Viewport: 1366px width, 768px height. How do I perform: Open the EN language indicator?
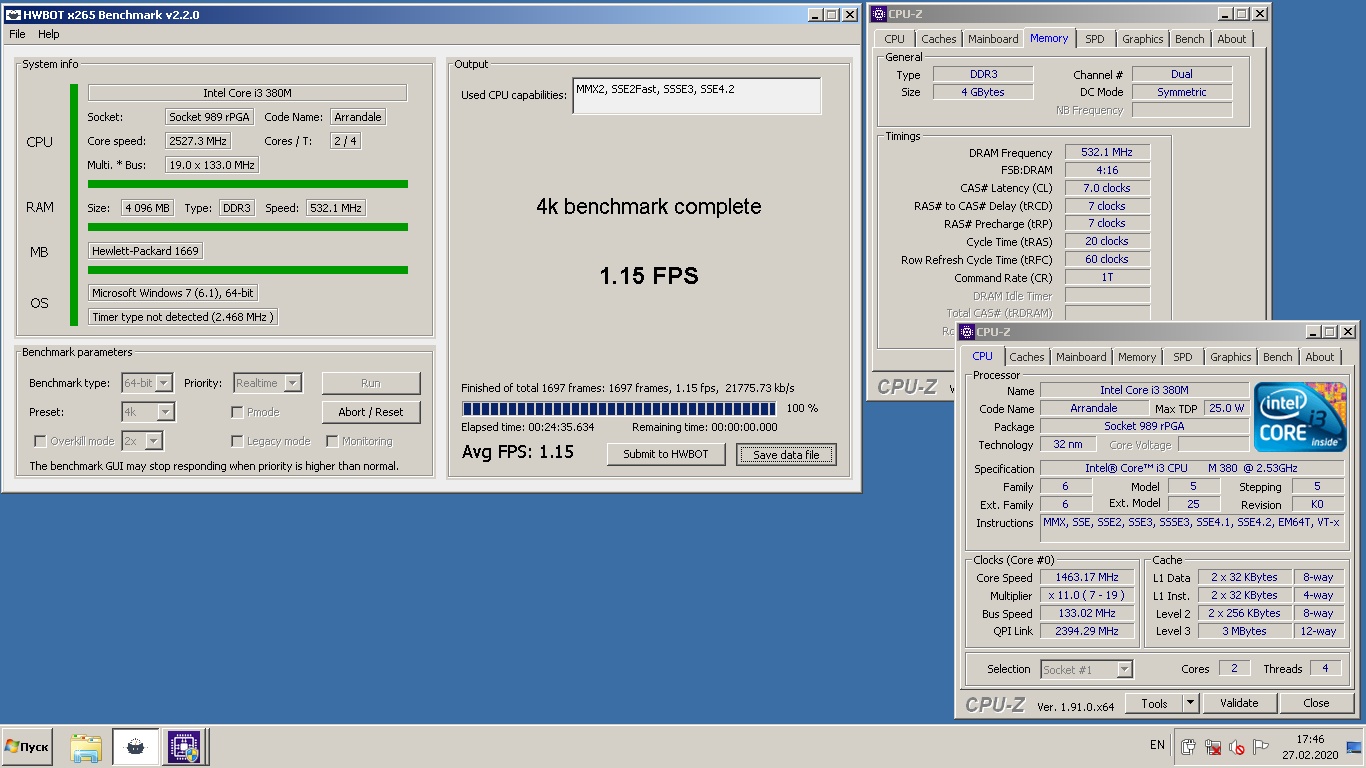pos(1157,745)
